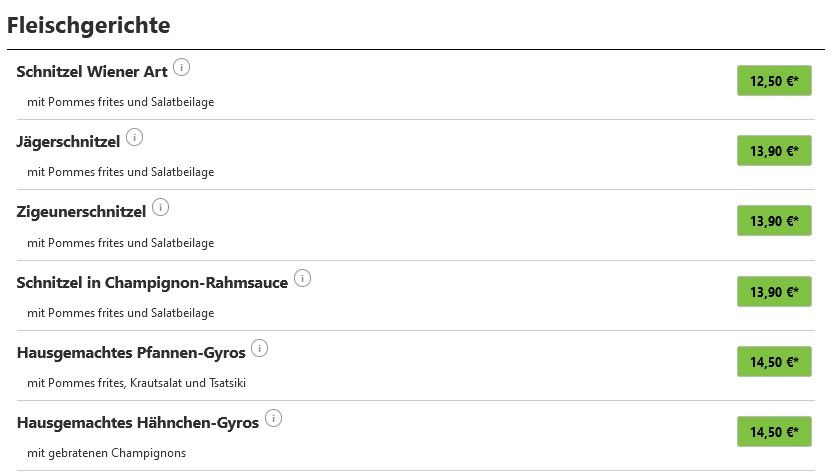Add Pfannen-Gyros using the 14,50 € button
This screenshot has width=835, height=474.
[774, 362]
